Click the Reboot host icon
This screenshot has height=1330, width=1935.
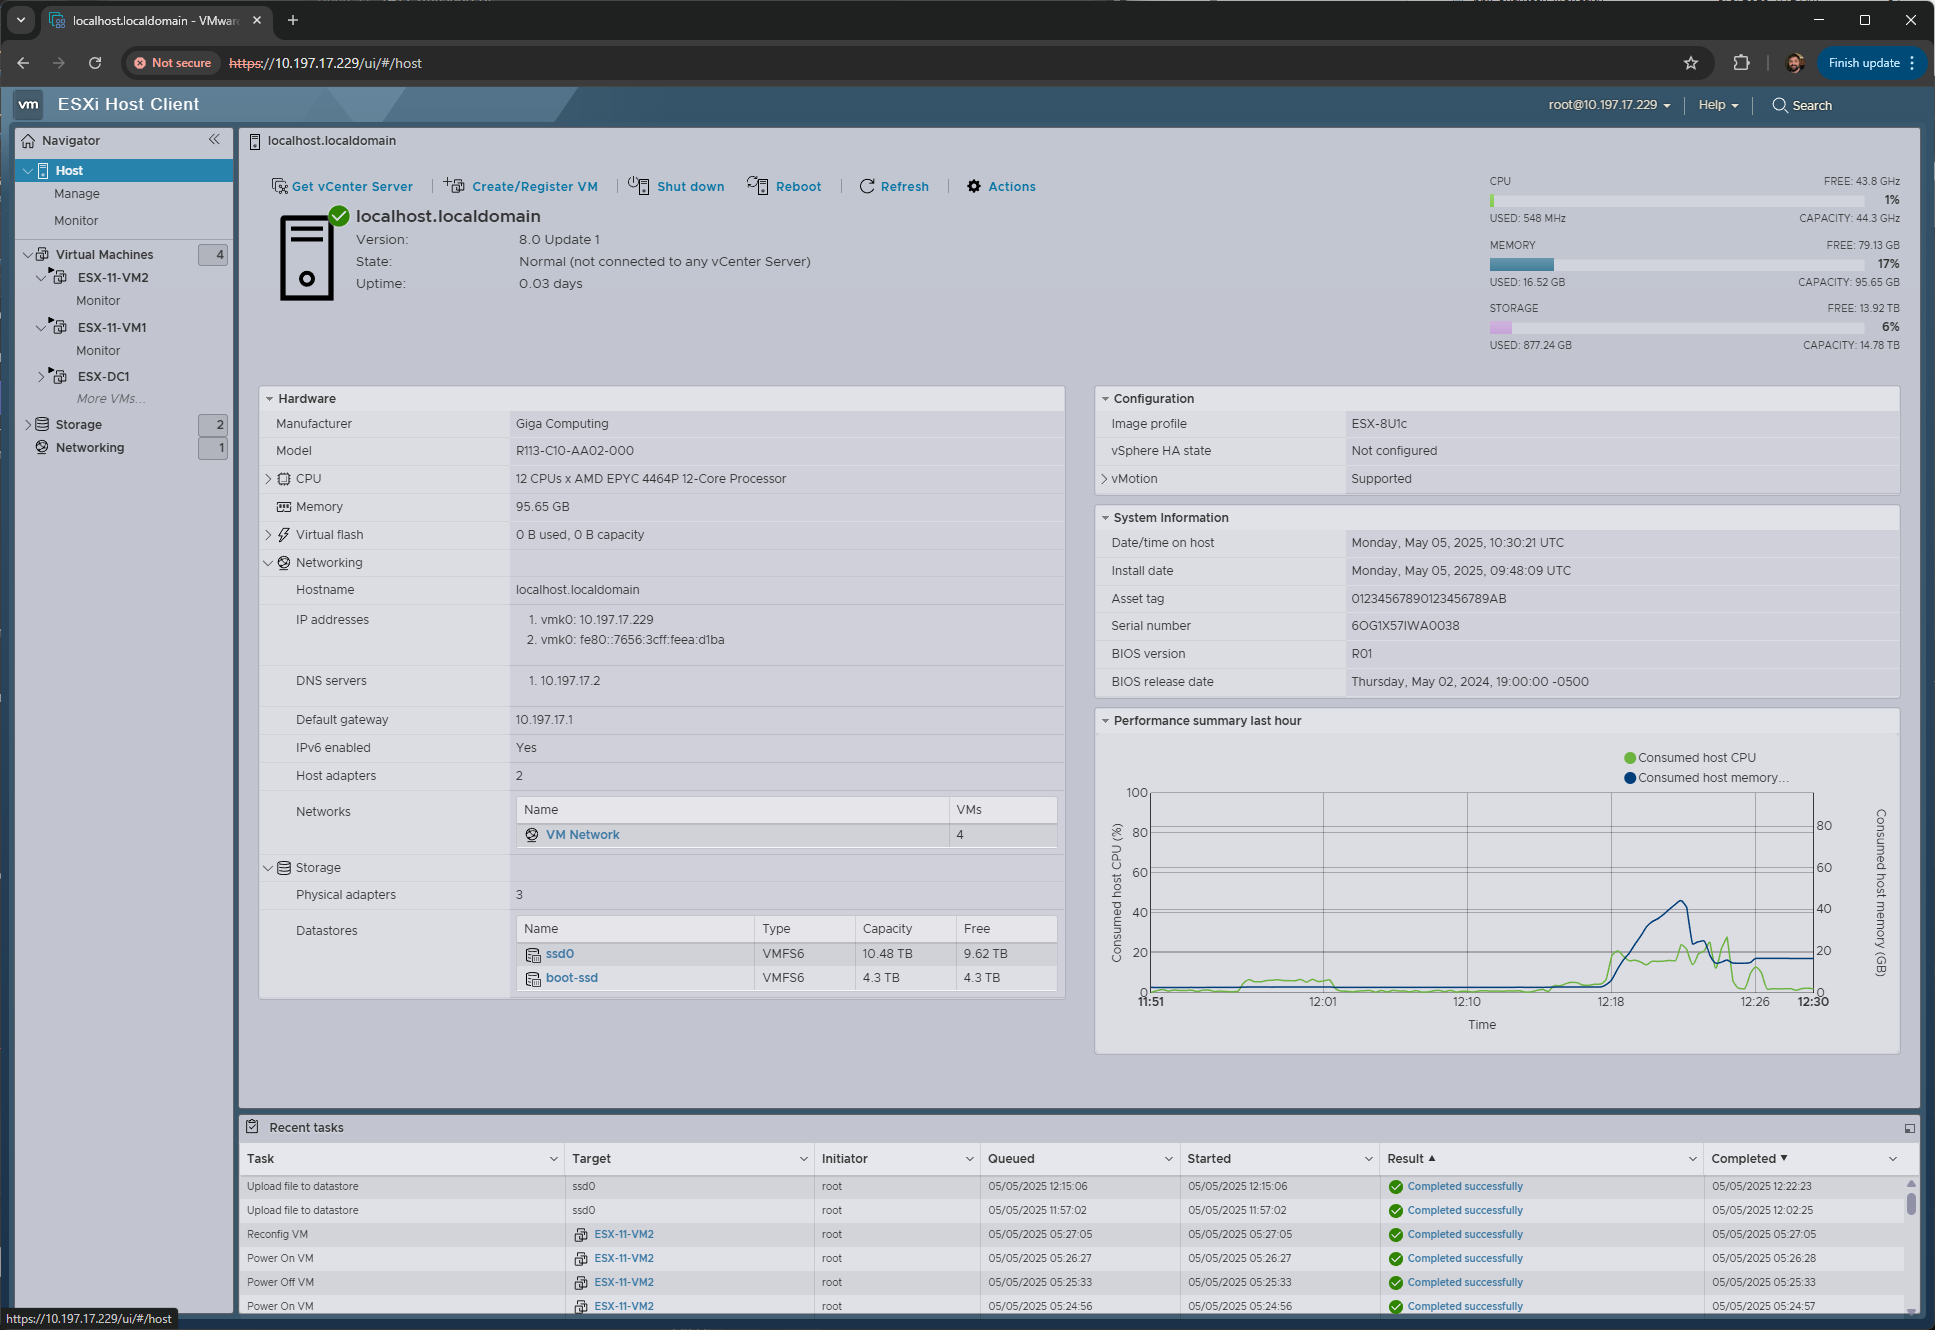[758, 186]
